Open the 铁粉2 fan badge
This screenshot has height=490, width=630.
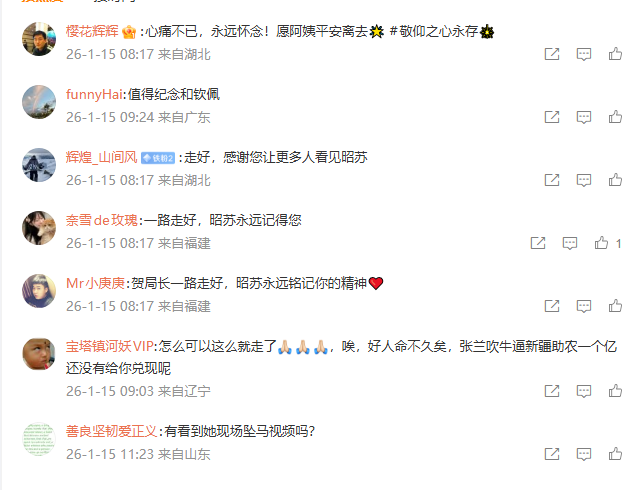pyautogui.click(x=158, y=158)
